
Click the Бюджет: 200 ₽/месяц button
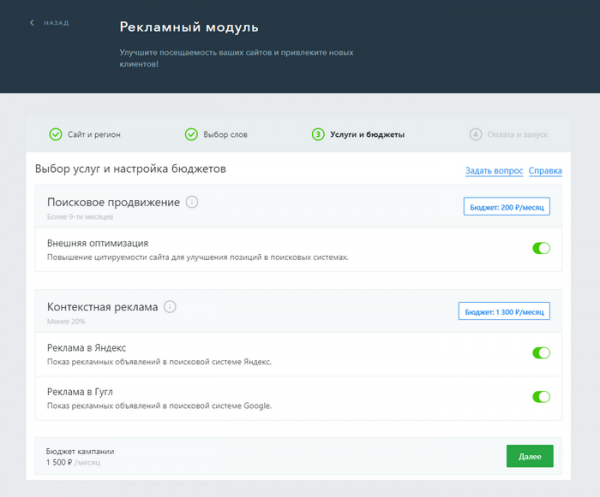tap(507, 207)
